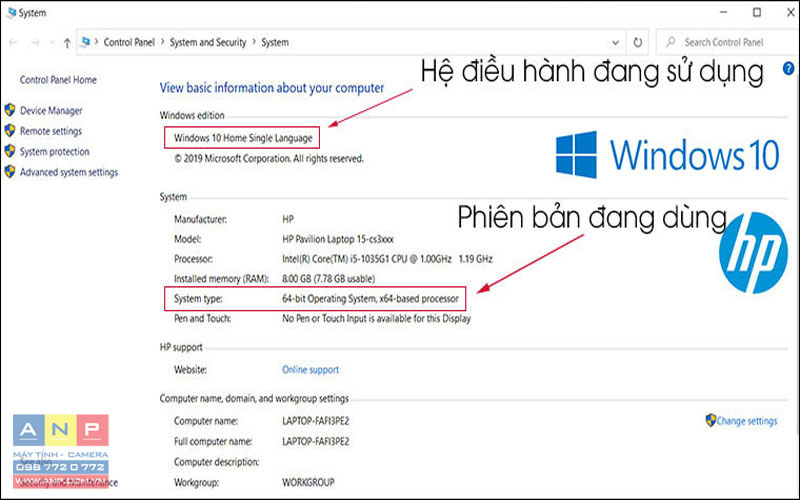Open help with the blue question mark
Image resolution: width=800 pixels, height=500 pixels.
coord(788,68)
